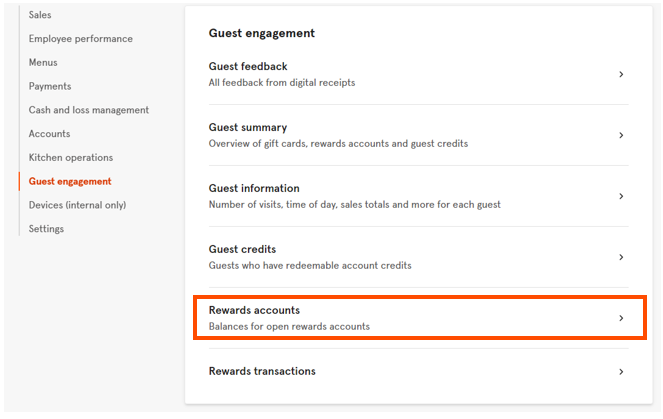Image resolution: width=663 pixels, height=419 pixels.
Task: Select the Guest engagement sidebar item
Action: tap(70, 182)
